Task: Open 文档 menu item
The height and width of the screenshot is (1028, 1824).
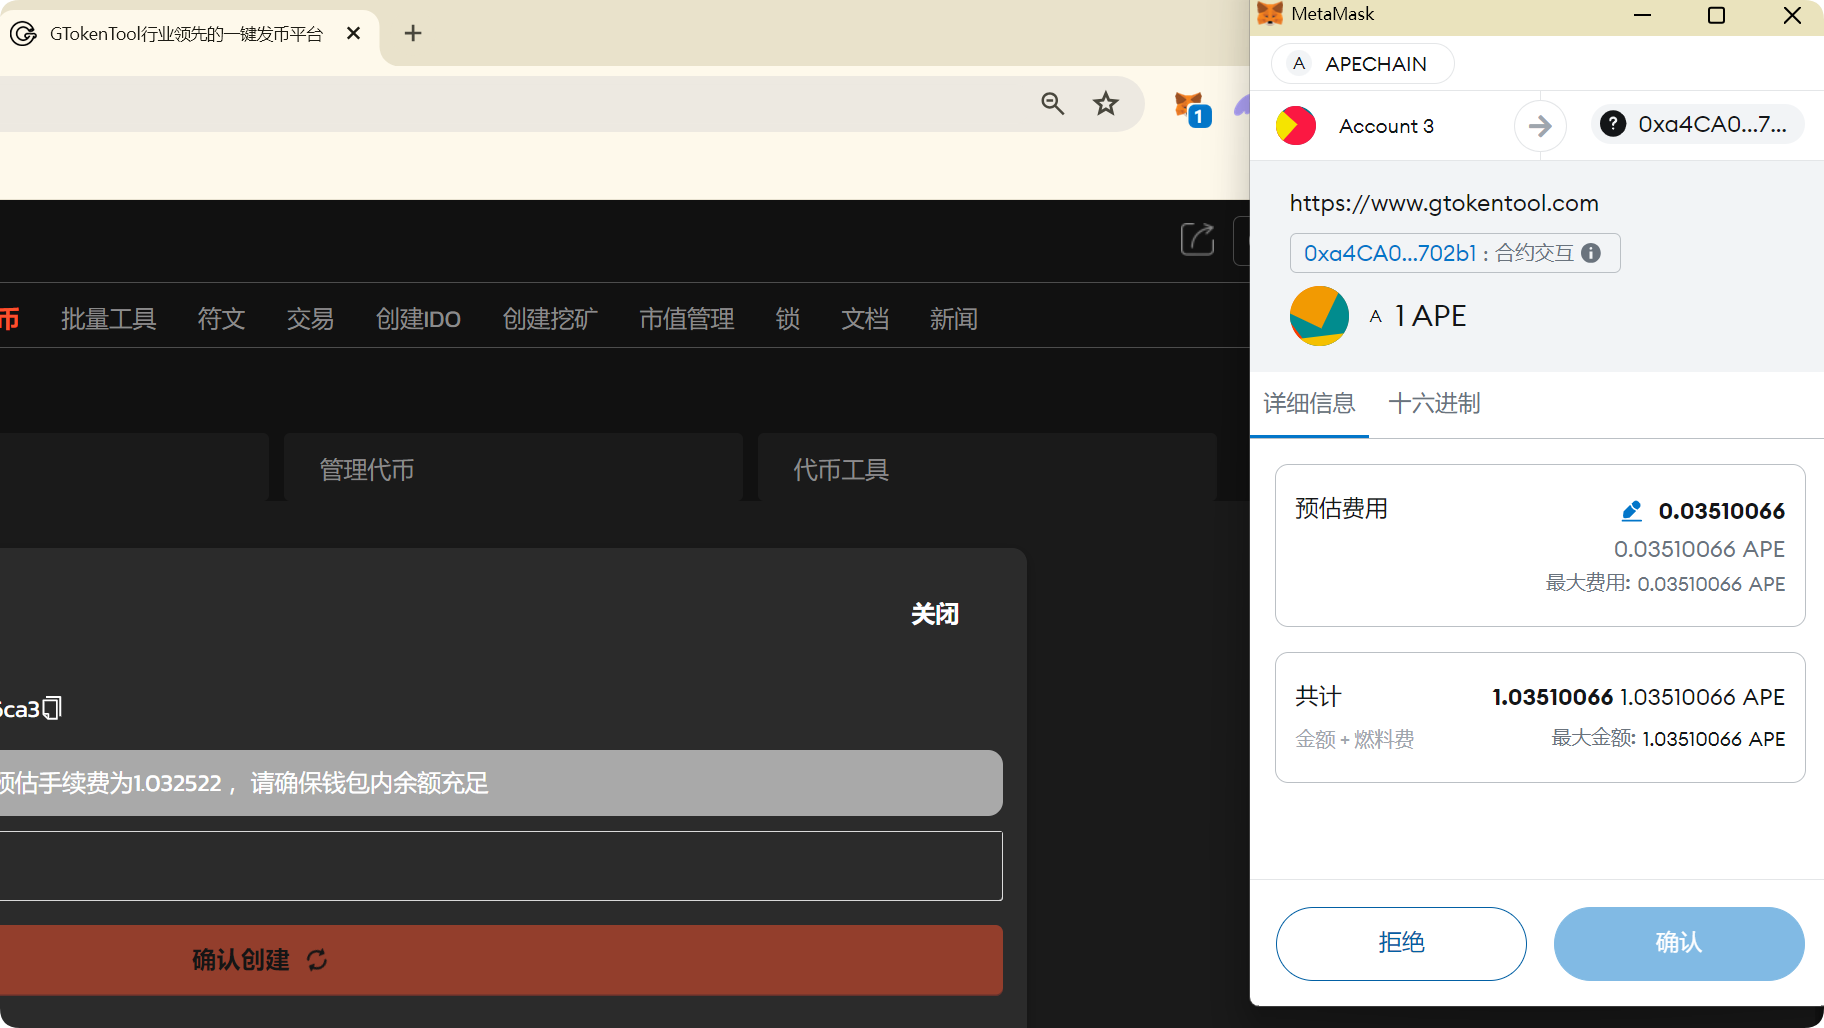Action: click(x=865, y=319)
